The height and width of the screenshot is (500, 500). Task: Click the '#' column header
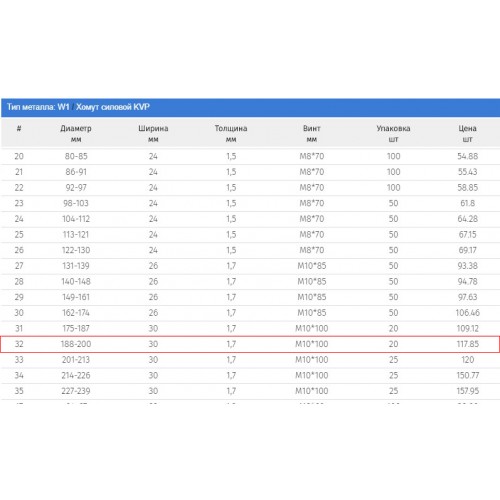click(x=19, y=128)
